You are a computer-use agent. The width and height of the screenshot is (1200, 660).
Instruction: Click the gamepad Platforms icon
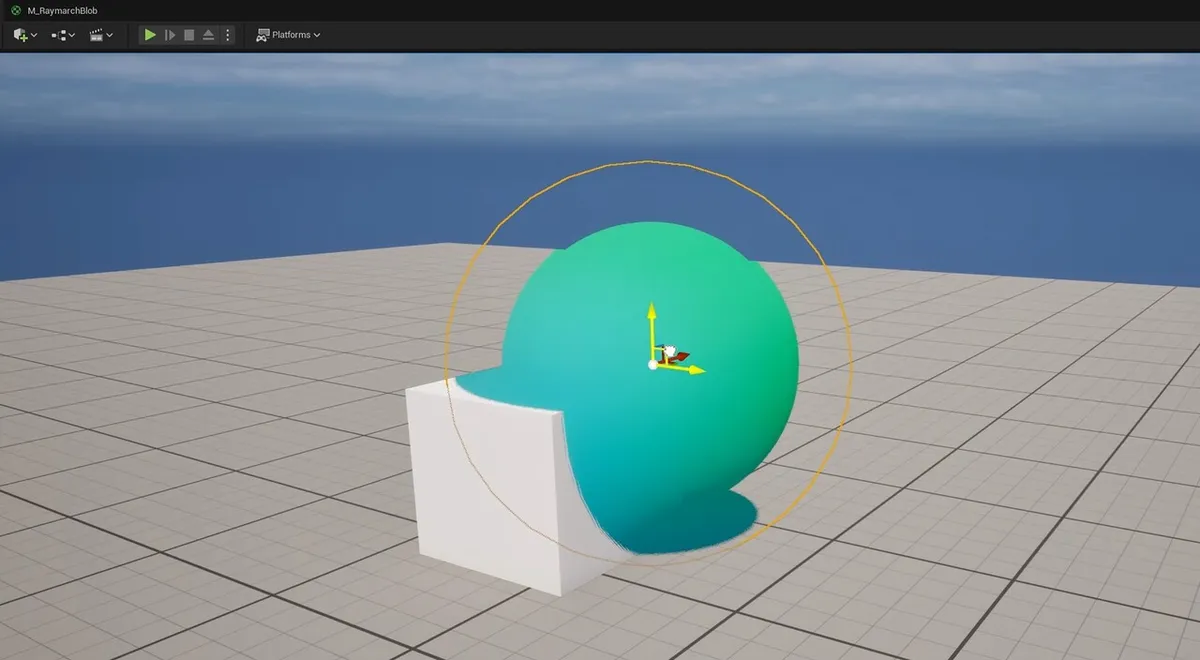[263, 34]
